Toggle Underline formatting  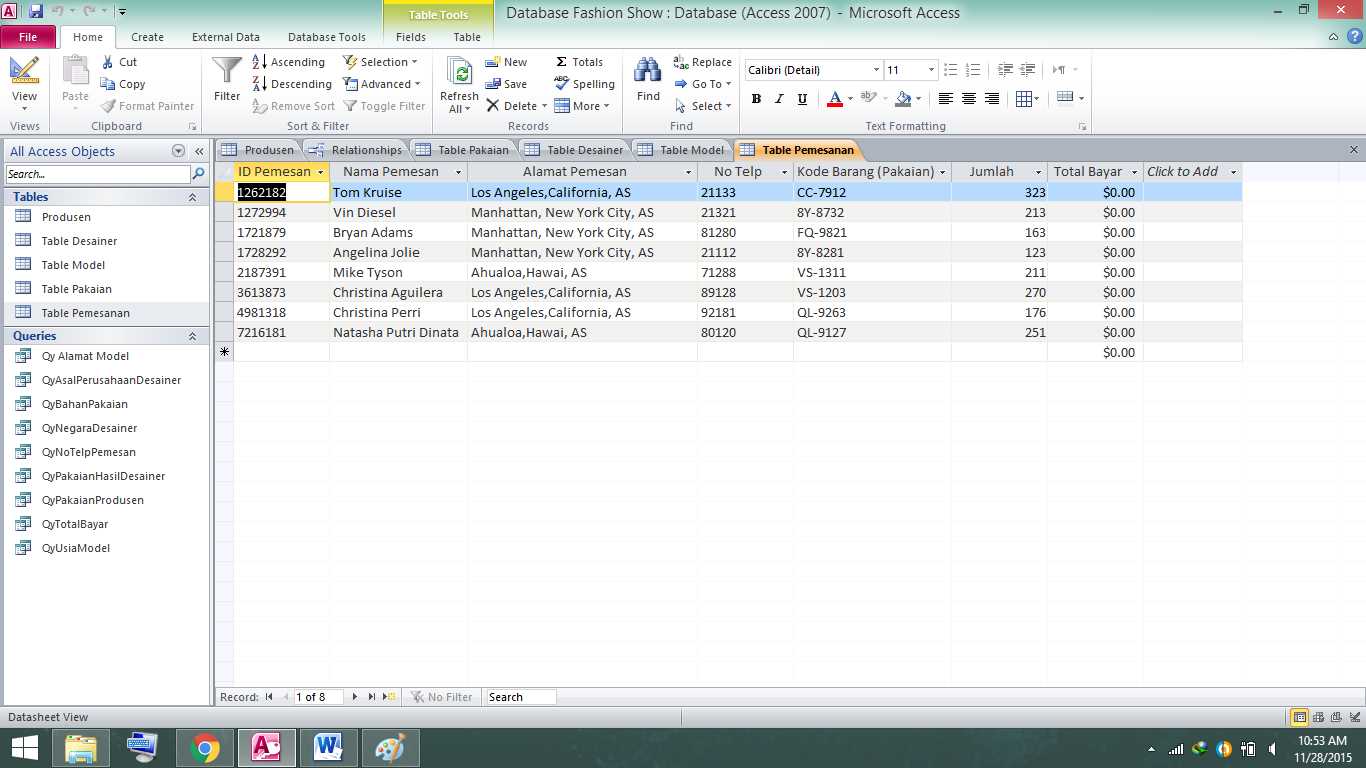coord(802,99)
